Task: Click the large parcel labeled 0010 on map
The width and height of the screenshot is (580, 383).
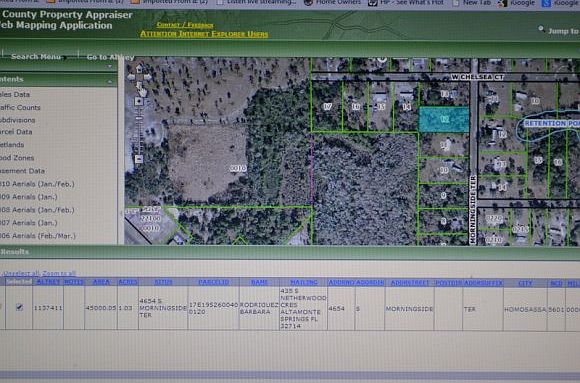Action: 238,168
